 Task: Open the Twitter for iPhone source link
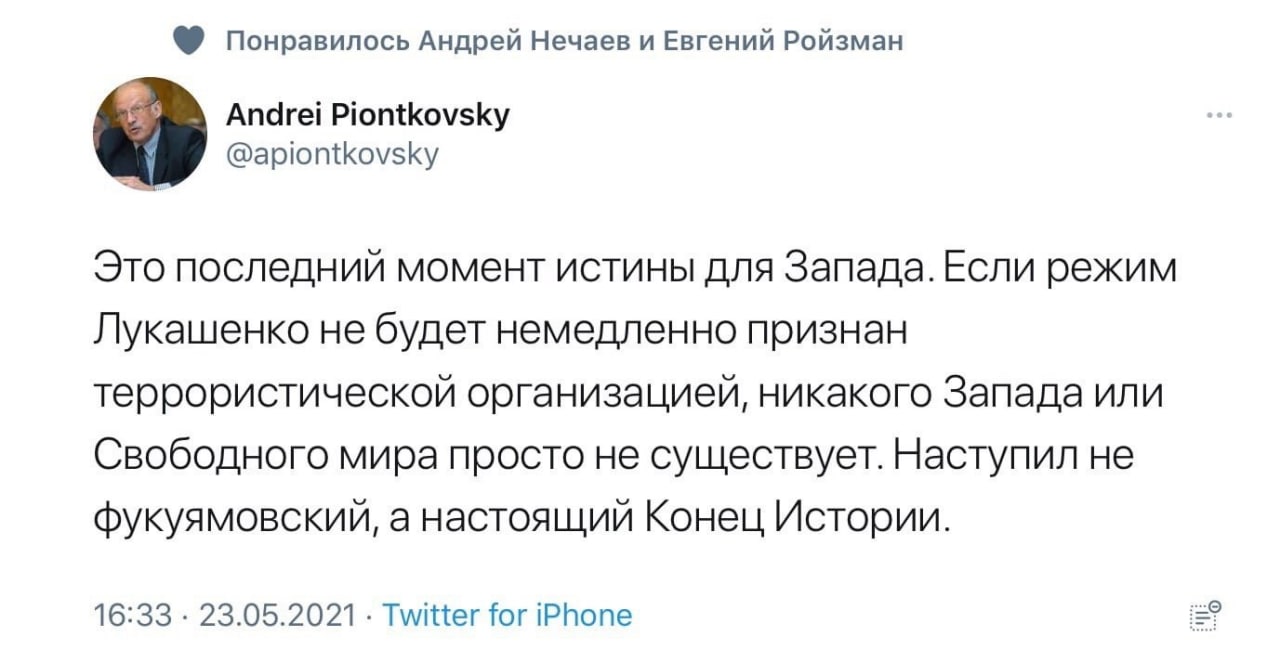[507, 614]
